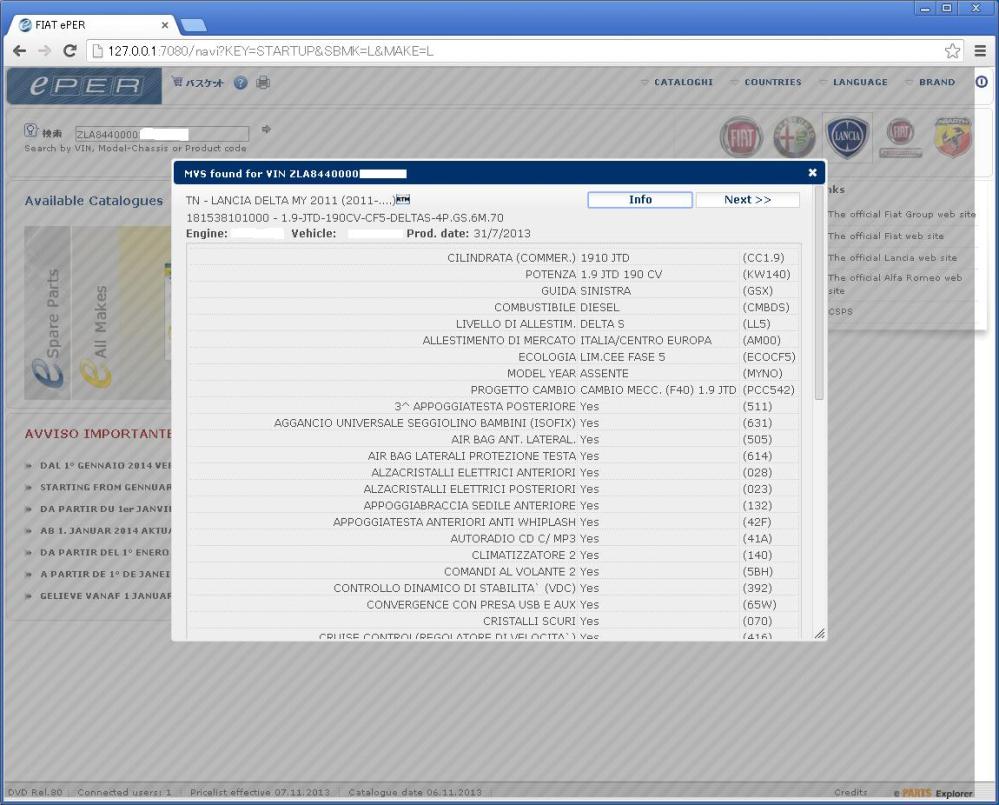Image resolution: width=999 pixels, height=805 pixels.
Task: Close the FIAT ePER browser tab
Action: (x=164, y=25)
